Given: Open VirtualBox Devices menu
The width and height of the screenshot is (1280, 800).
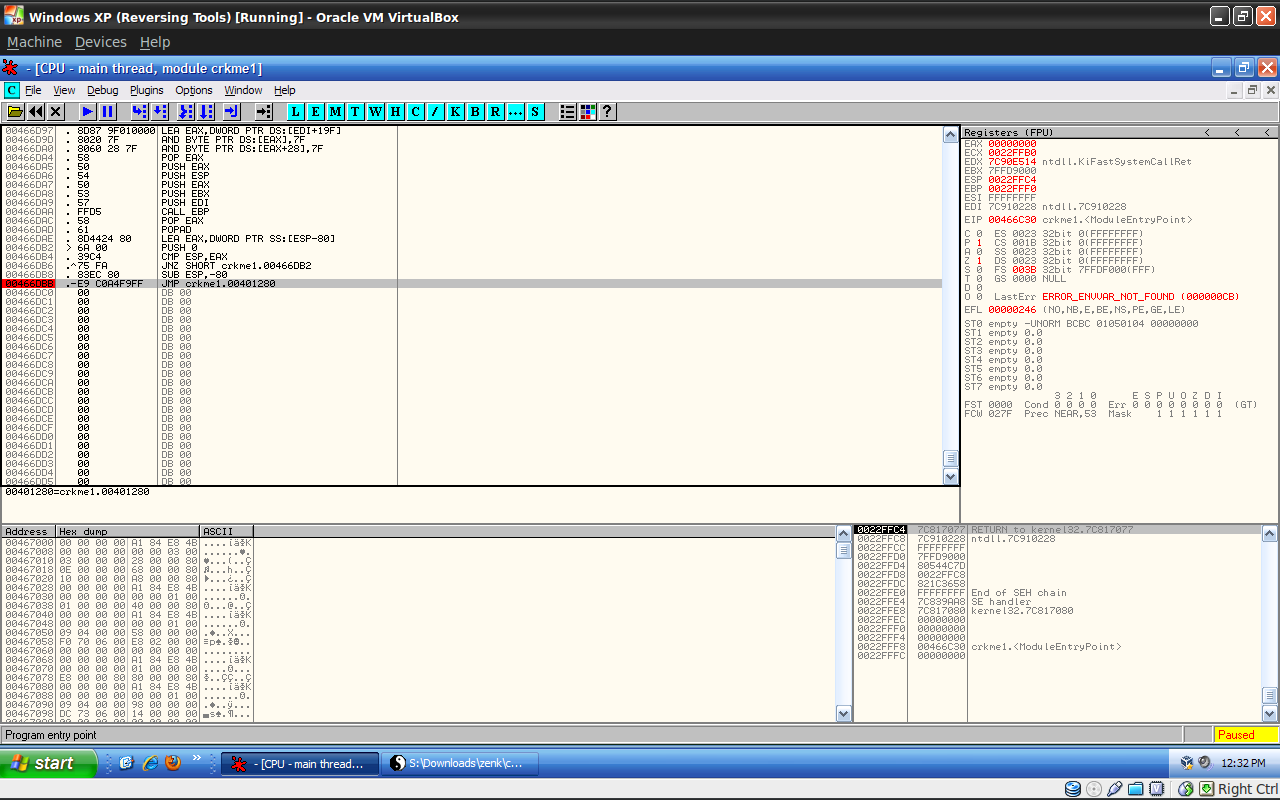Looking at the screenshot, I should coord(101,42).
